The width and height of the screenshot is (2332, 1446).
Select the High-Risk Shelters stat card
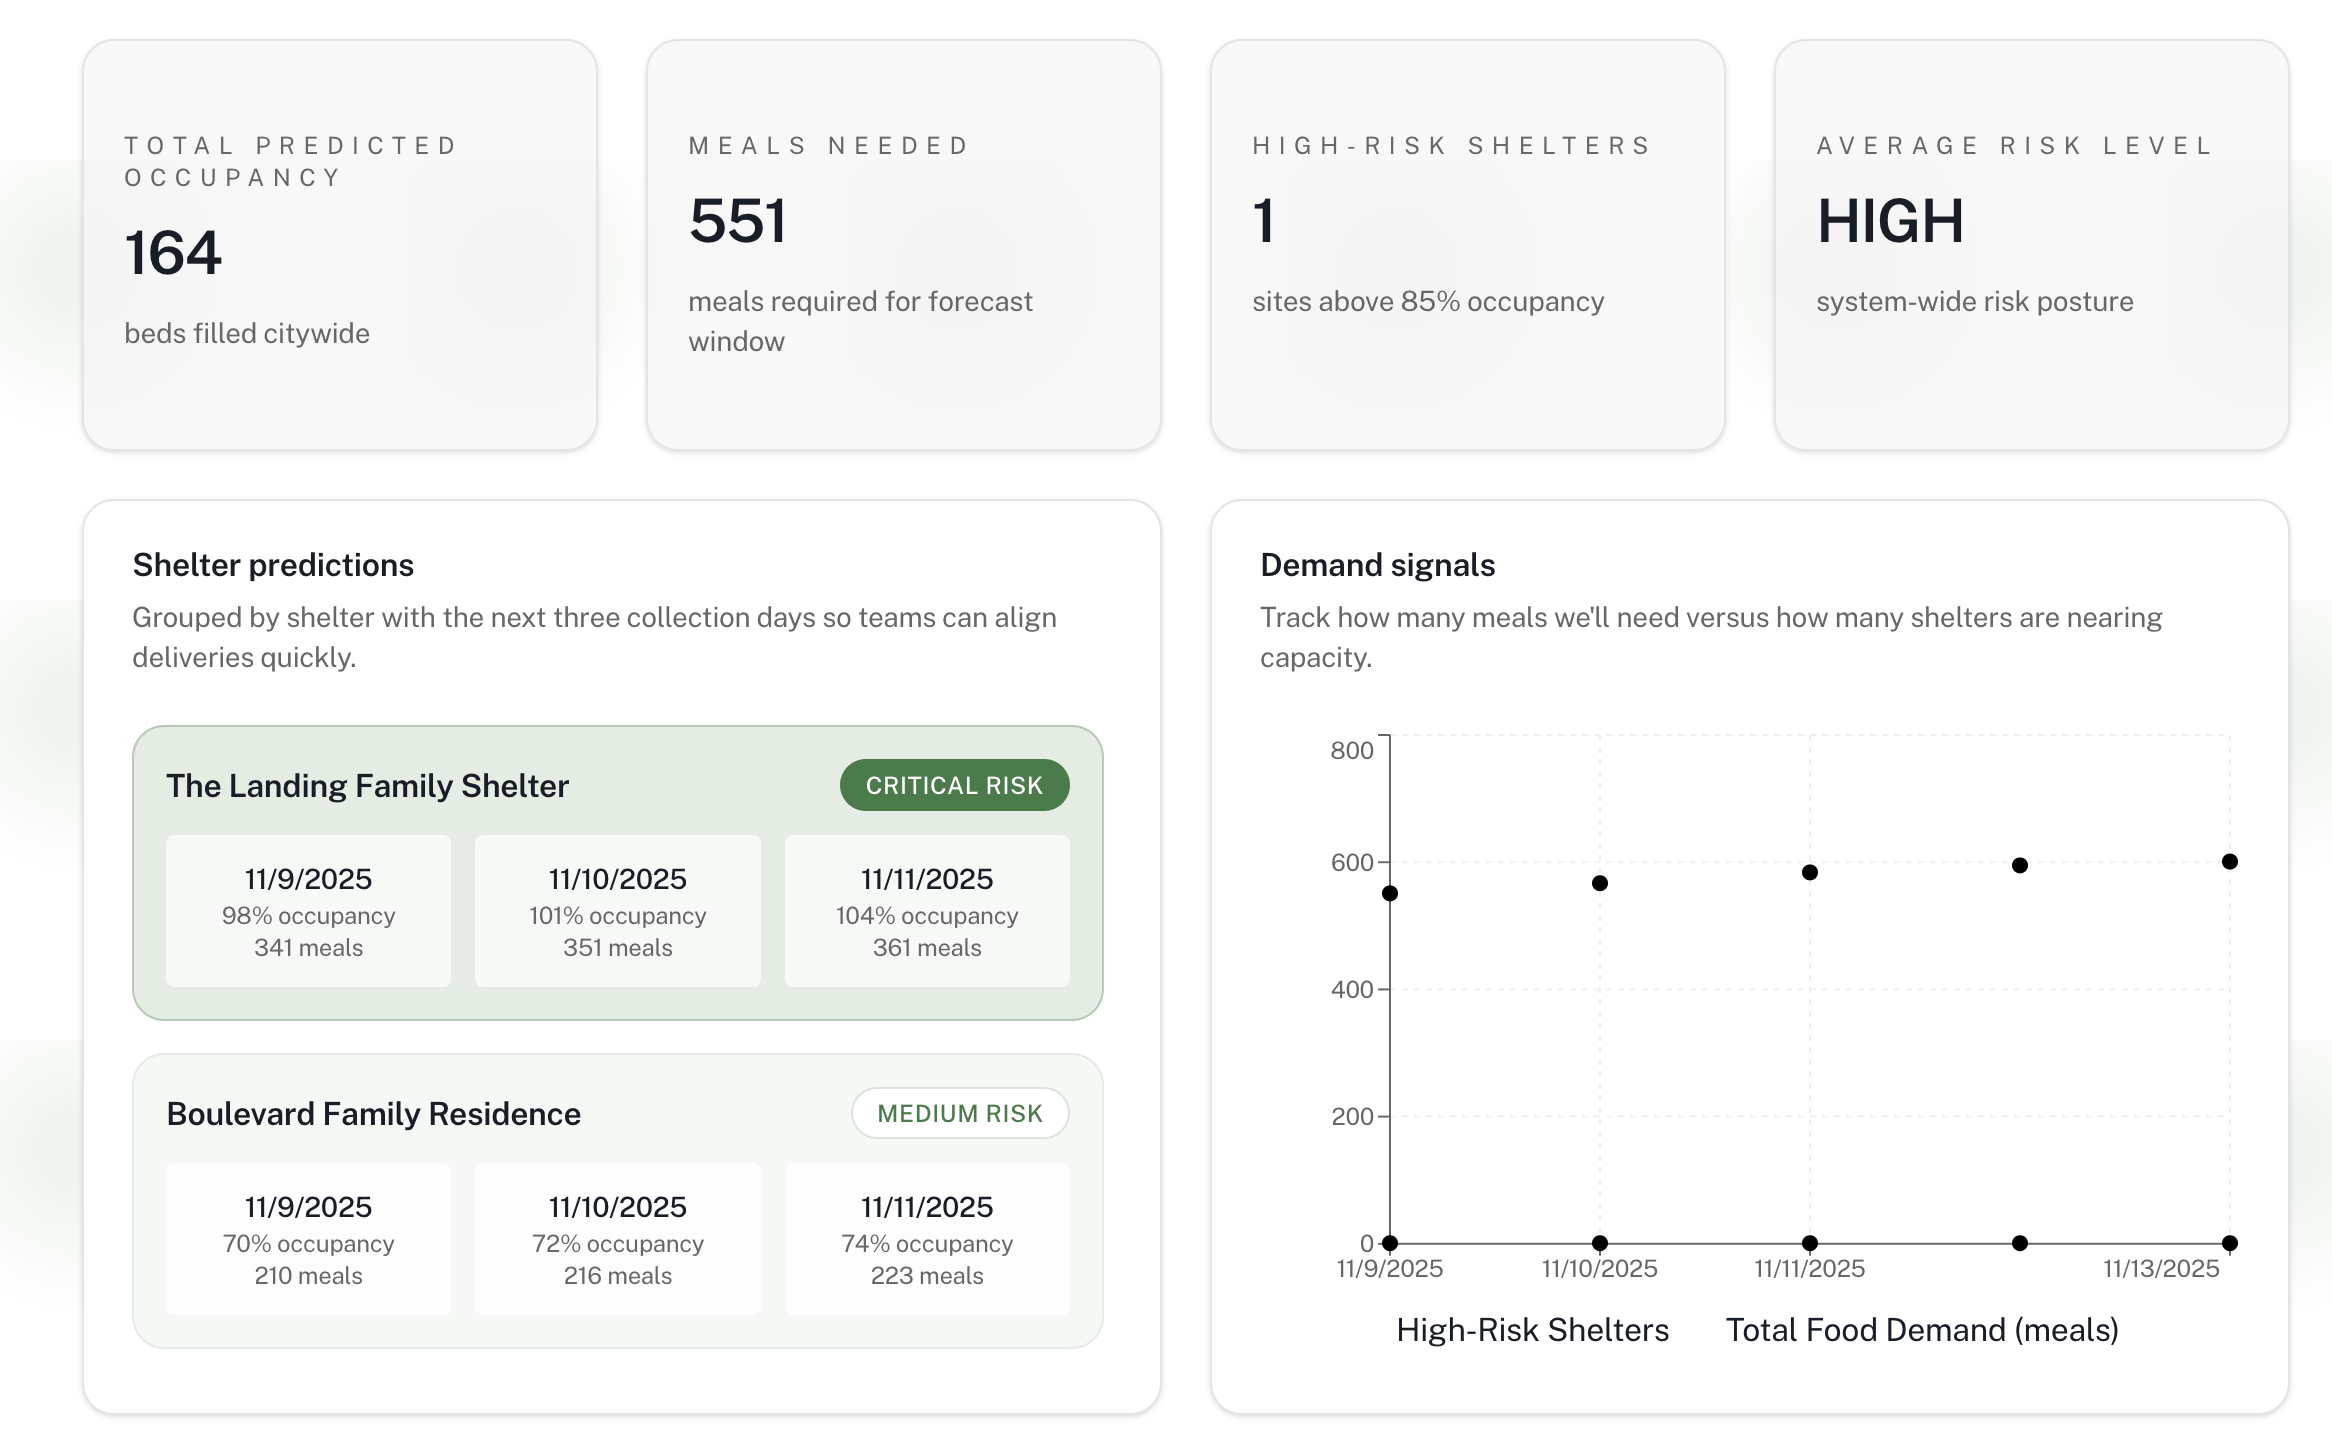[x=1467, y=245]
